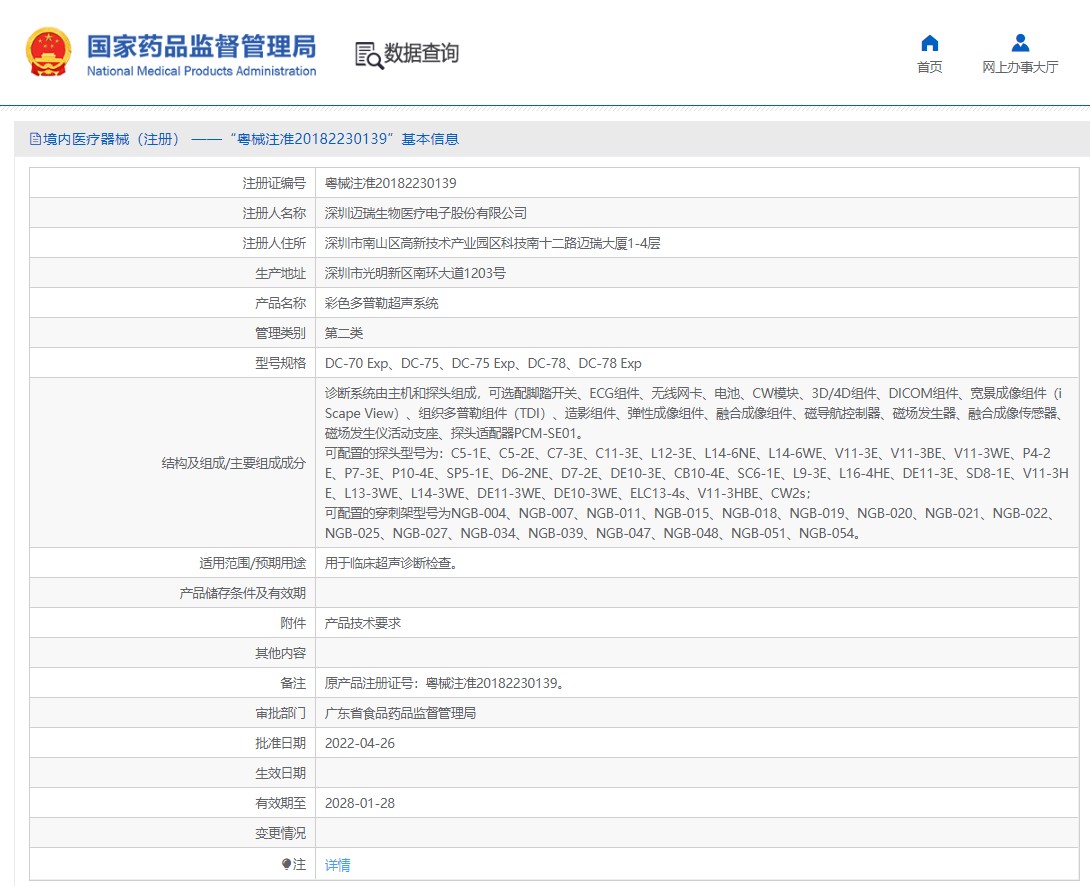This screenshot has width=1090, height=886.
Task: Go to 网上办事大厅 text link
Action: click(x=1019, y=67)
